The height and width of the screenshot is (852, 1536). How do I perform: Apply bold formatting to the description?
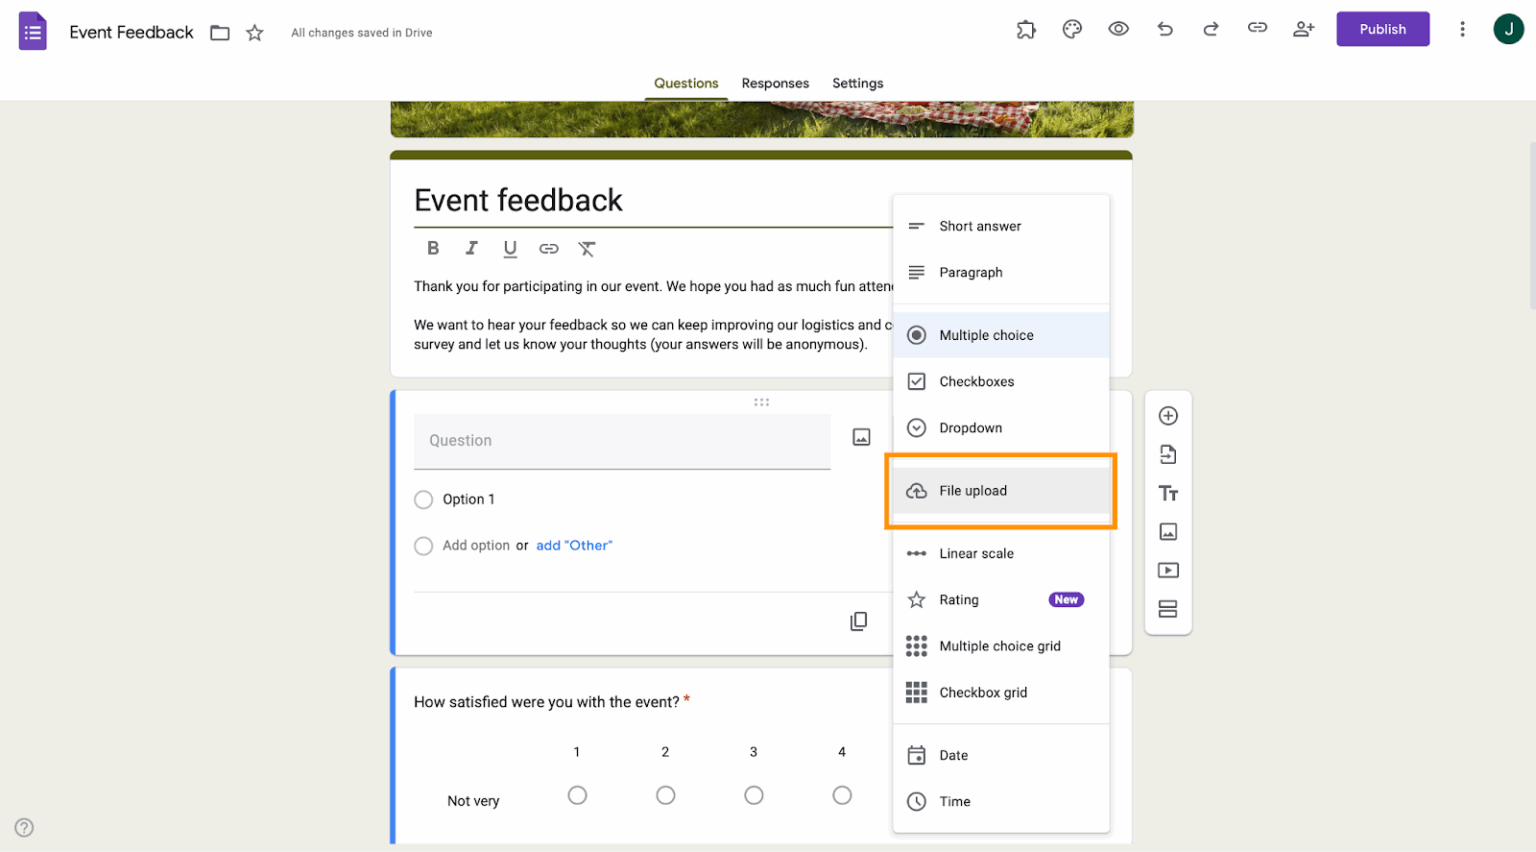coord(433,248)
